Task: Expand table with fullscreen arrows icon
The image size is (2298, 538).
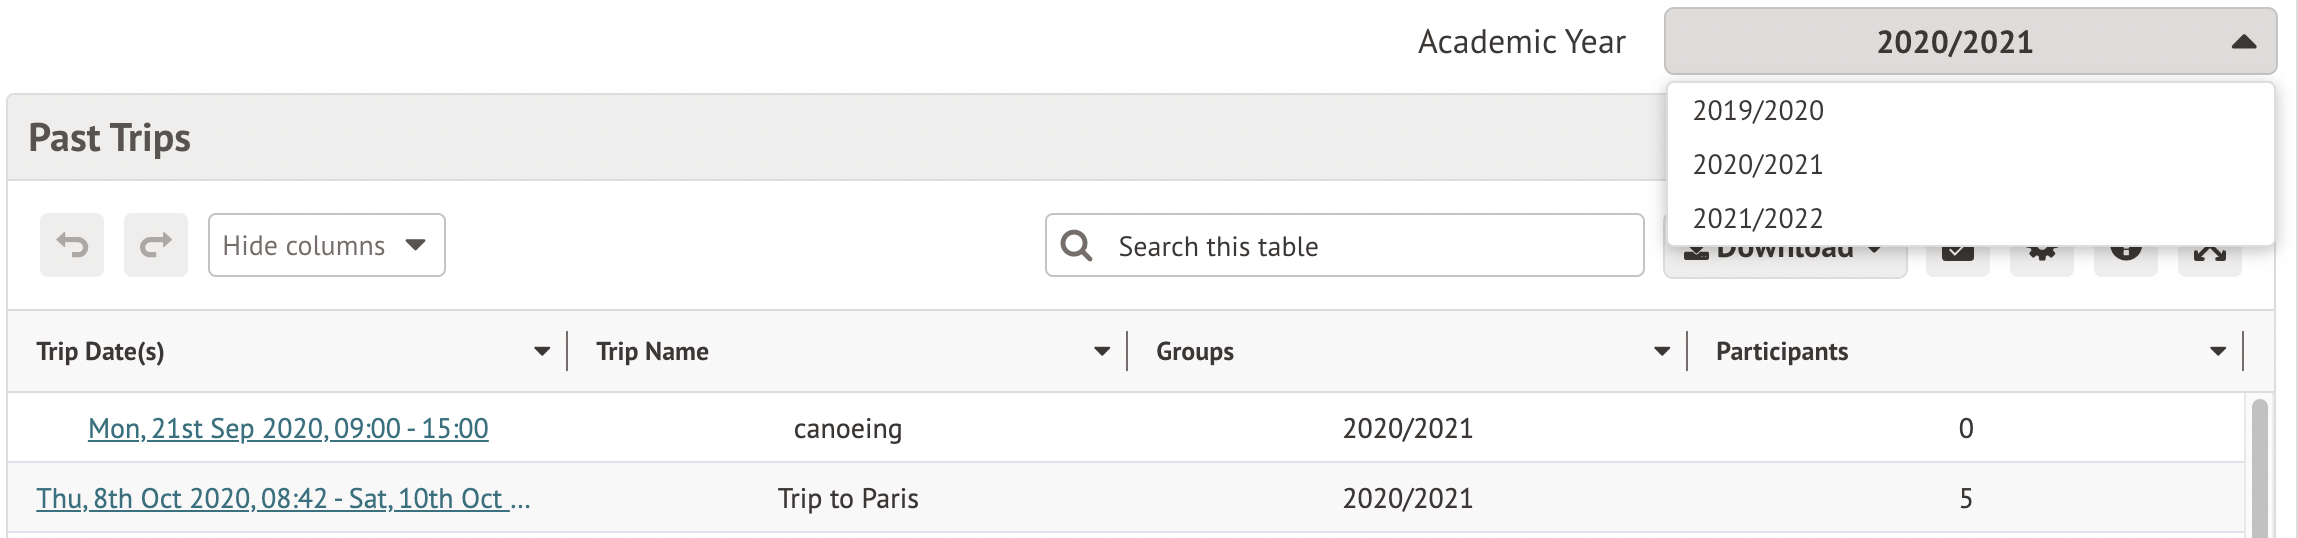Action: pos(2209,254)
